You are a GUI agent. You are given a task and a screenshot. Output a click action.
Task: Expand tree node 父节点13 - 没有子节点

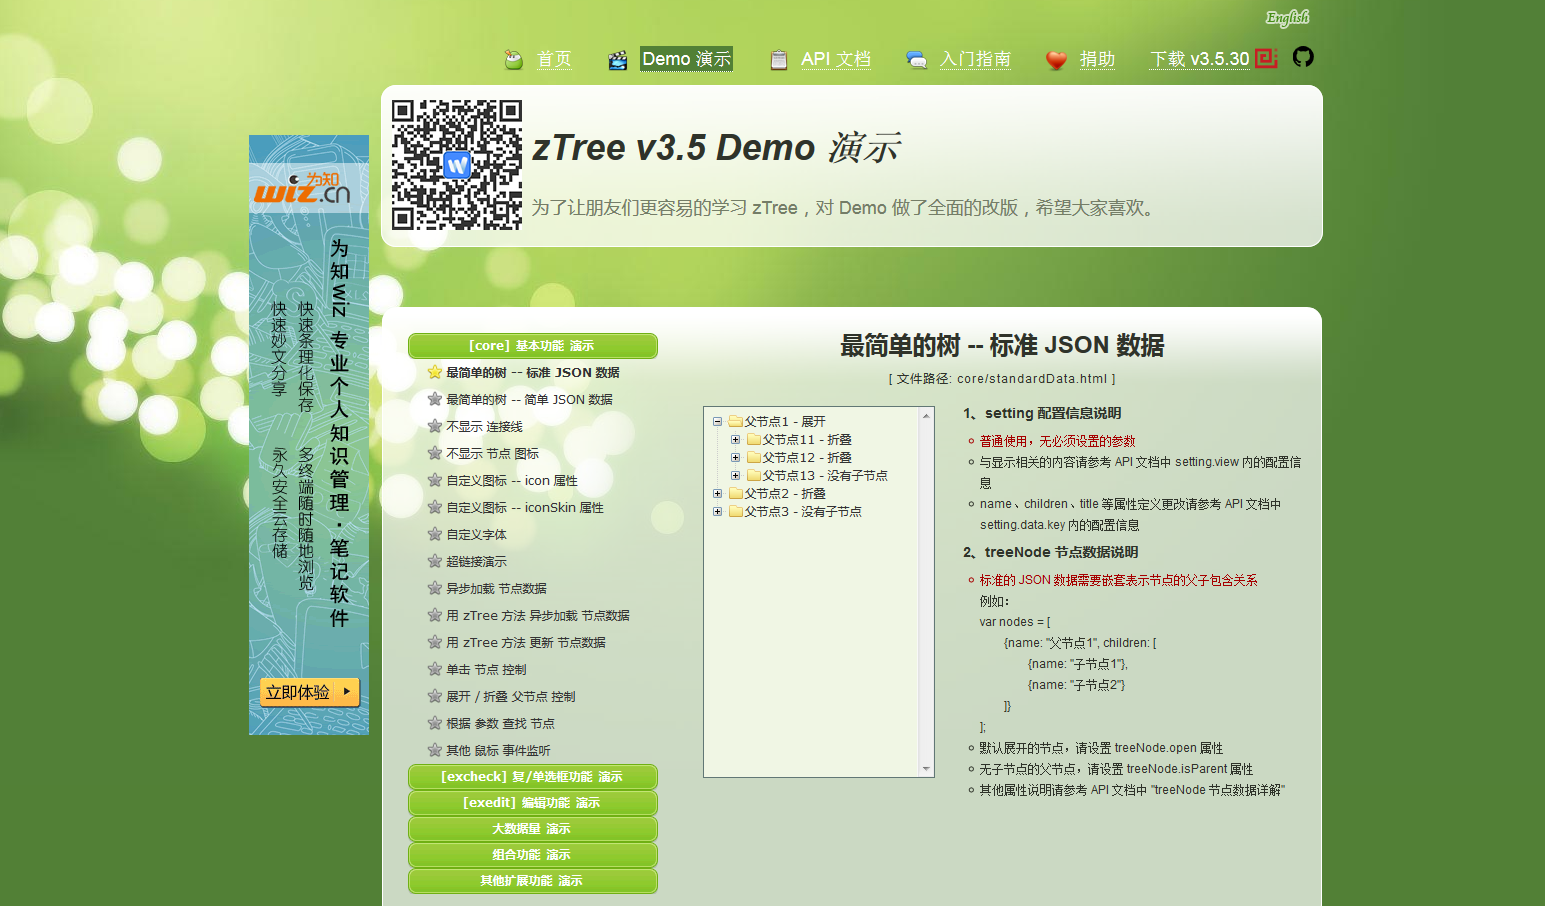[735, 476]
